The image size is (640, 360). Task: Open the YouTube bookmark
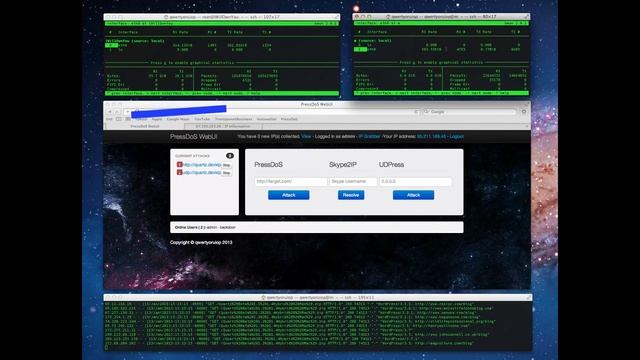point(202,119)
